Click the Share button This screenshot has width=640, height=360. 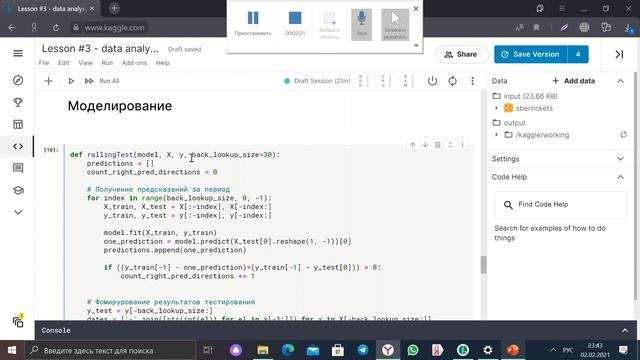click(x=462, y=54)
